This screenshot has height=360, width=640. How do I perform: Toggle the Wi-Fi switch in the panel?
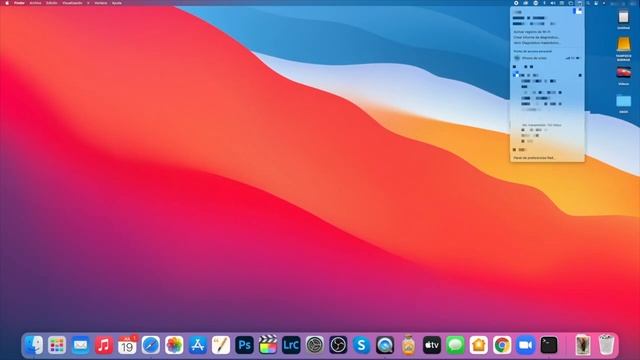point(577,11)
